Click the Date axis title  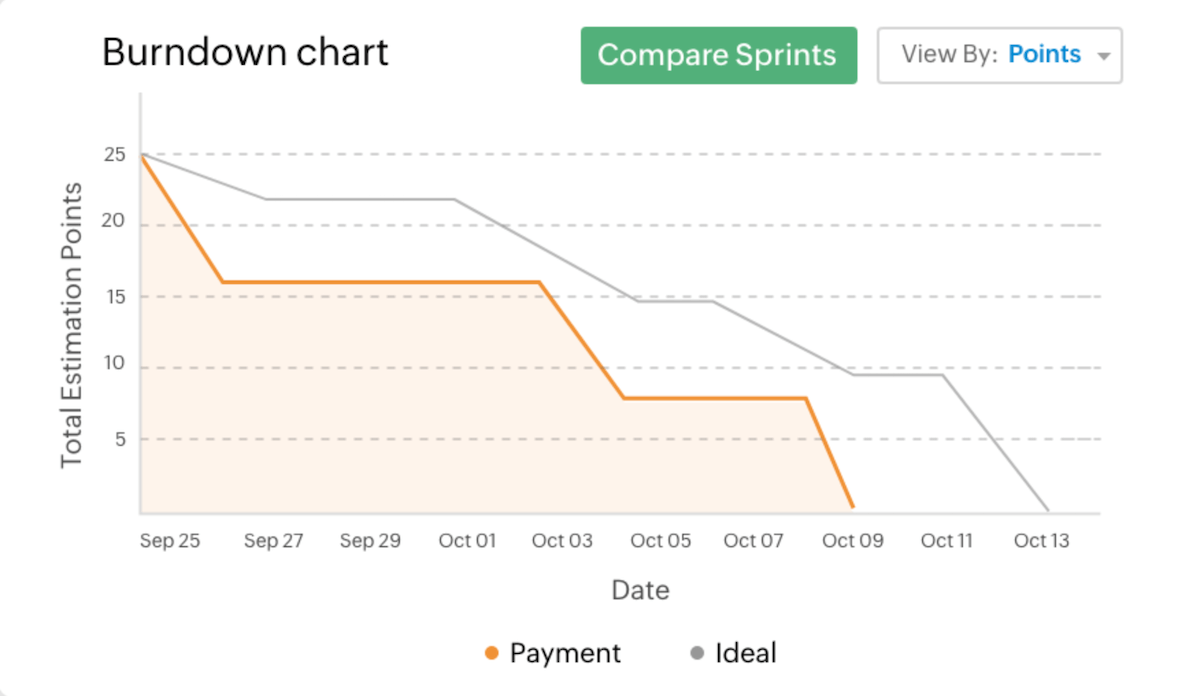tap(640, 590)
